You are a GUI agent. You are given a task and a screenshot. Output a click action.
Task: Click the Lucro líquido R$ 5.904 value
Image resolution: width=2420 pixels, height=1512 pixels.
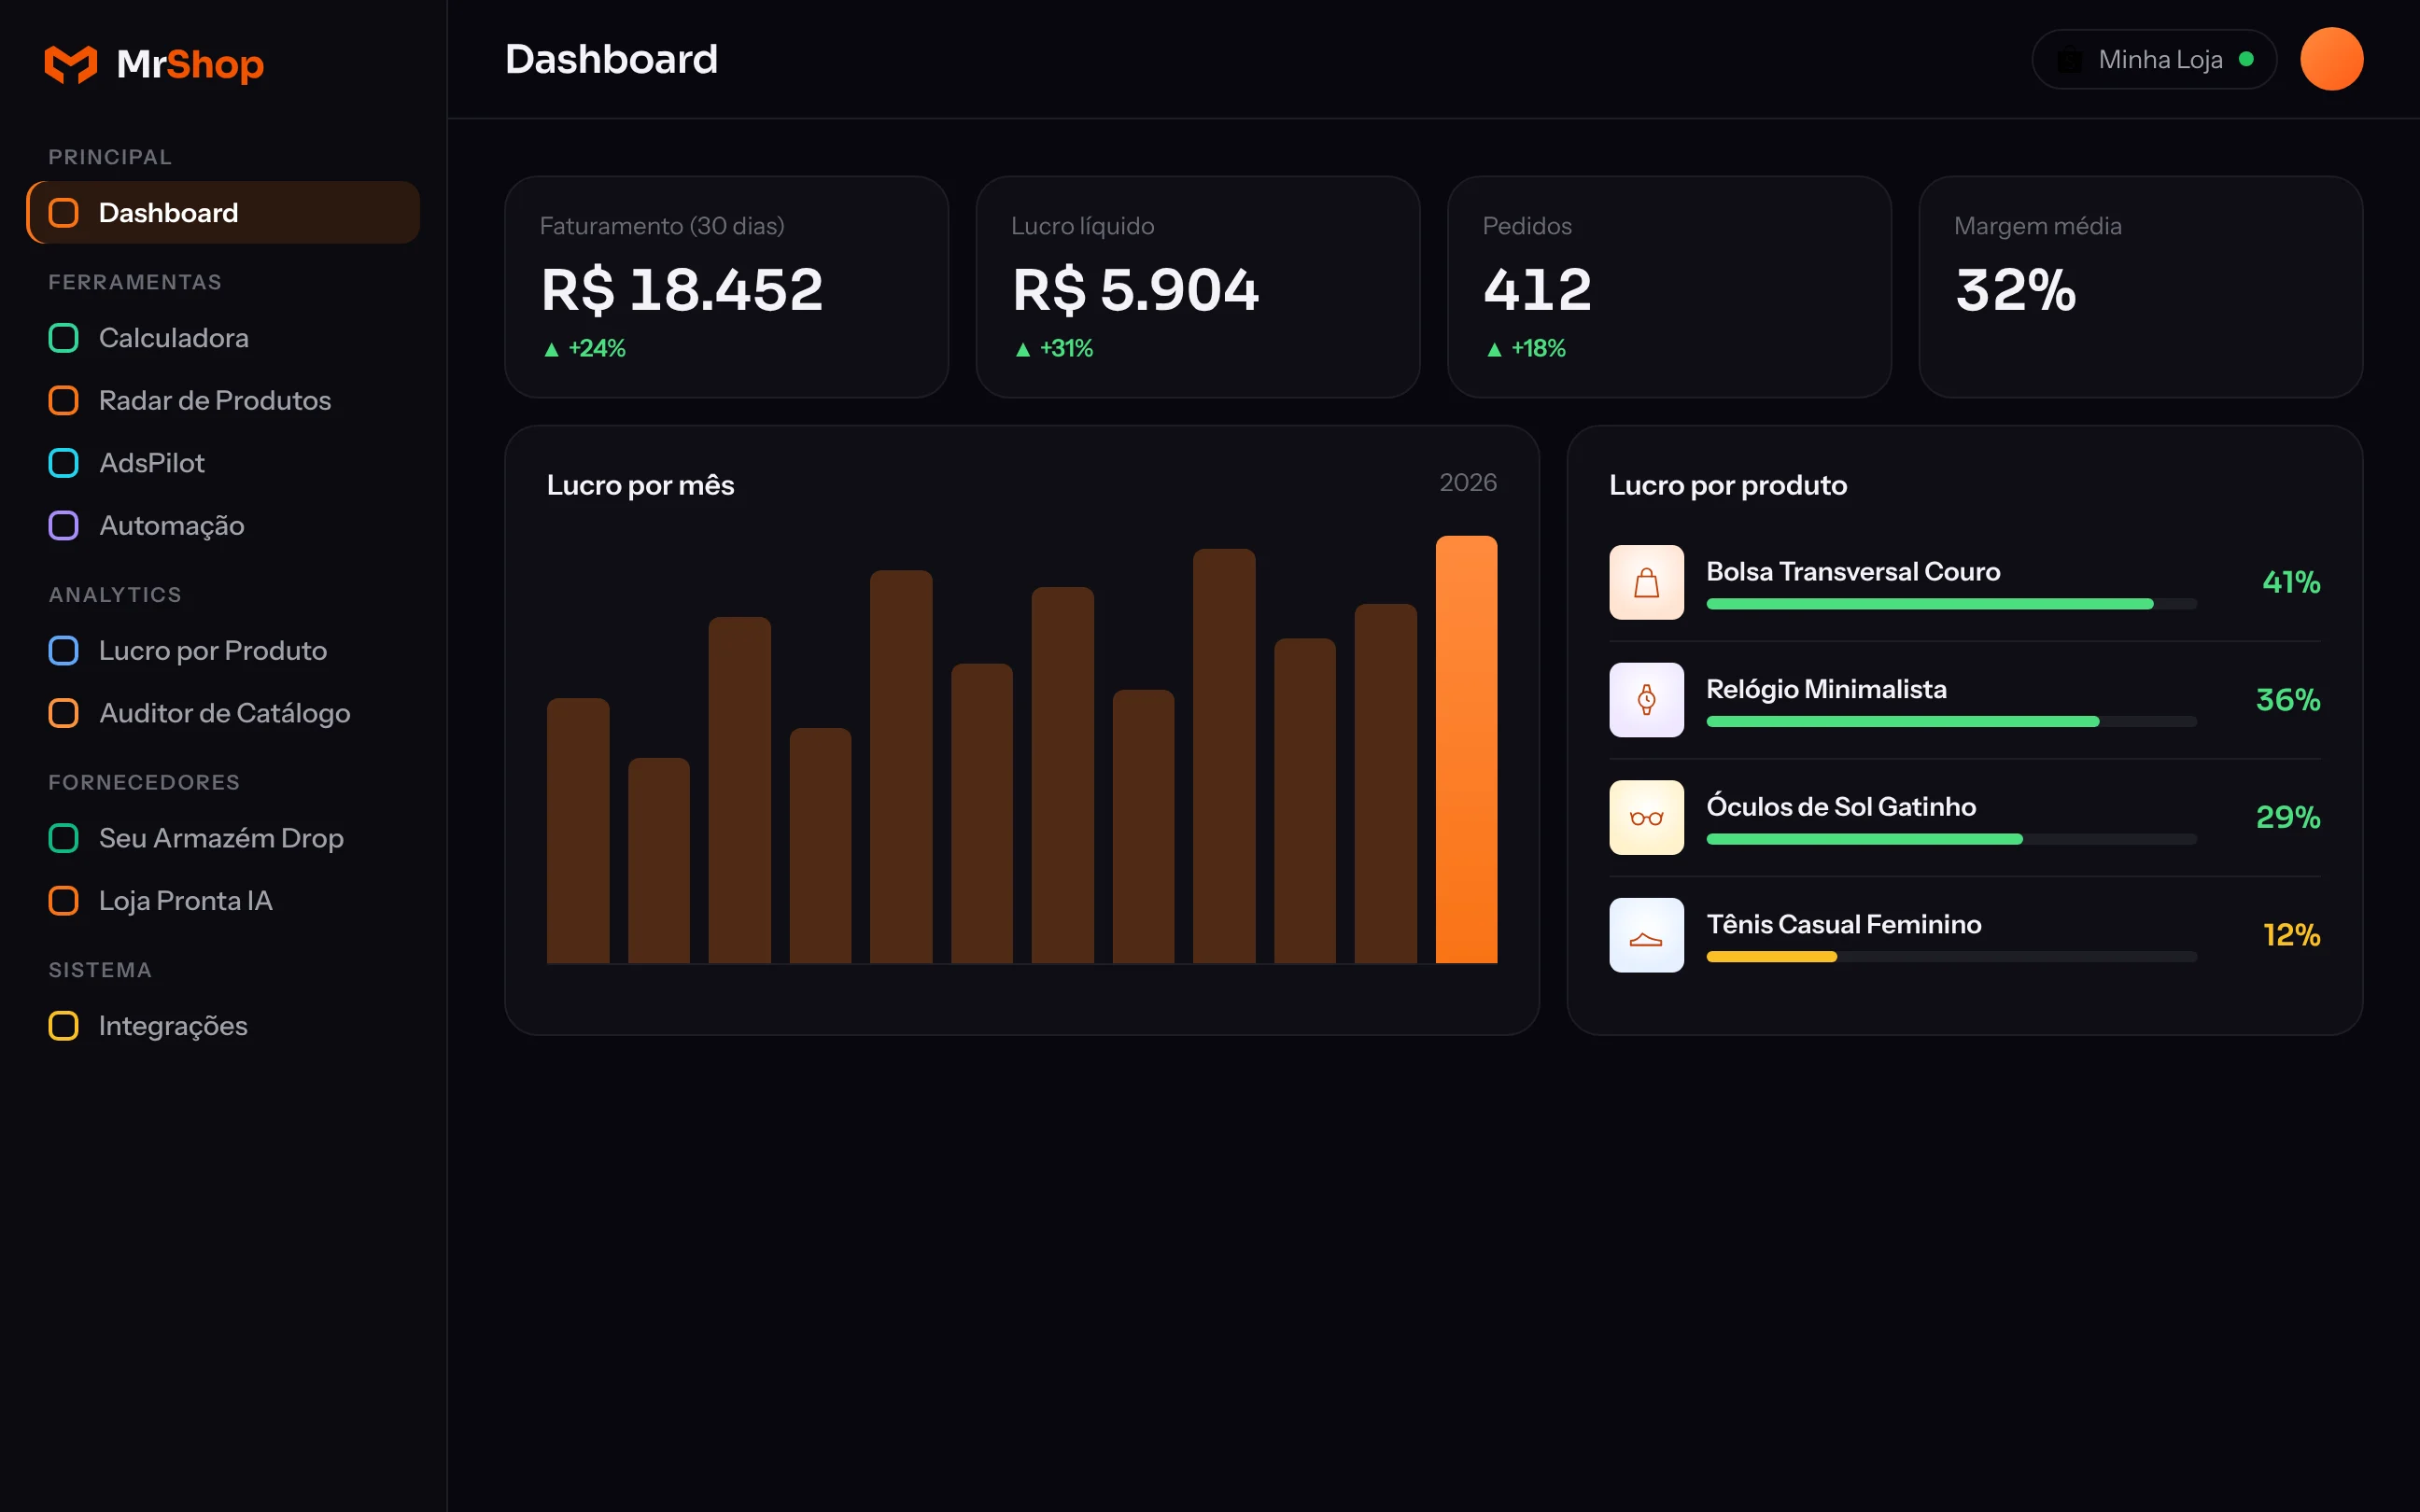[1135, 290]
